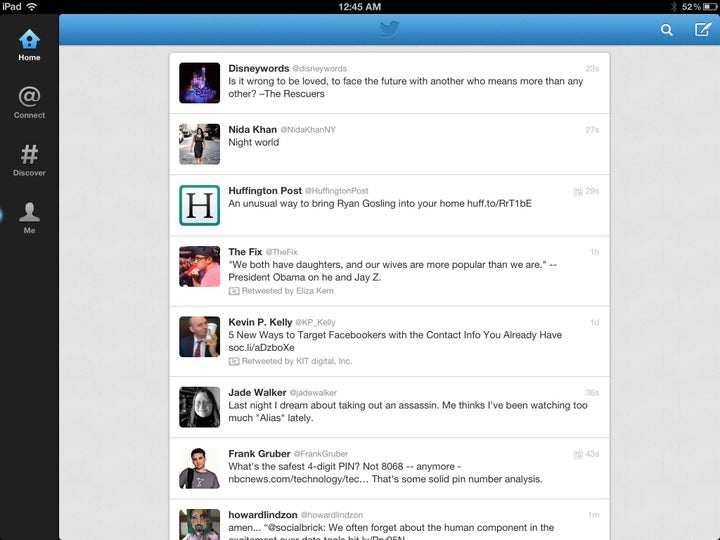Open the media icon on Frank Gruber tweet

click(578, 455)
